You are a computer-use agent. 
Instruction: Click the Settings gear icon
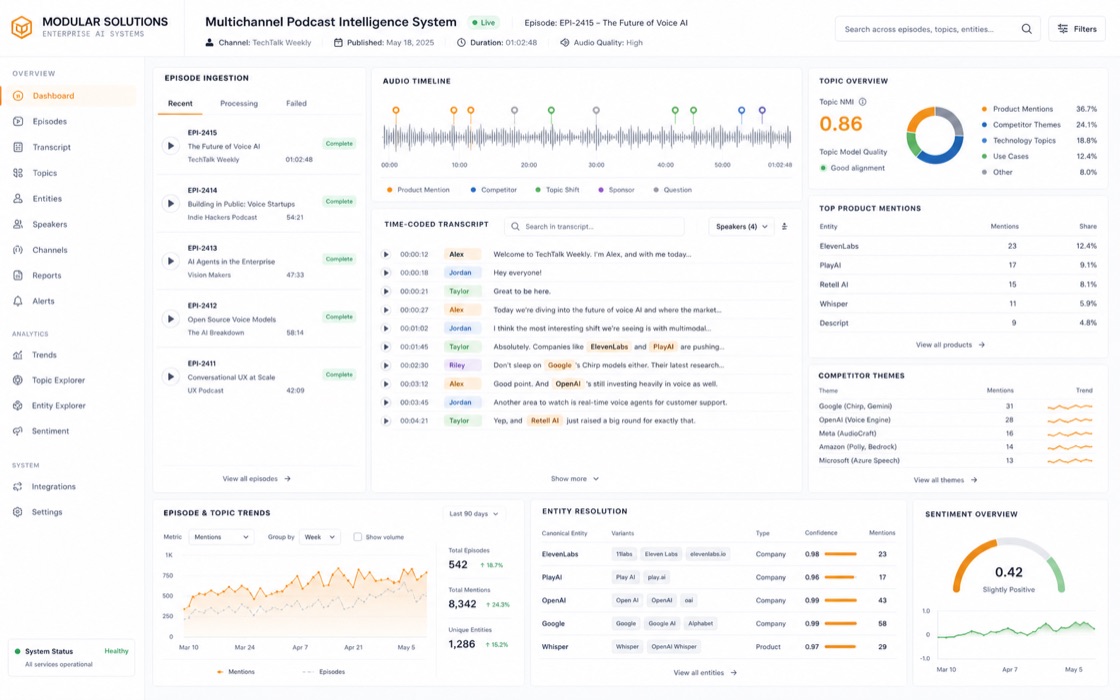18,512
